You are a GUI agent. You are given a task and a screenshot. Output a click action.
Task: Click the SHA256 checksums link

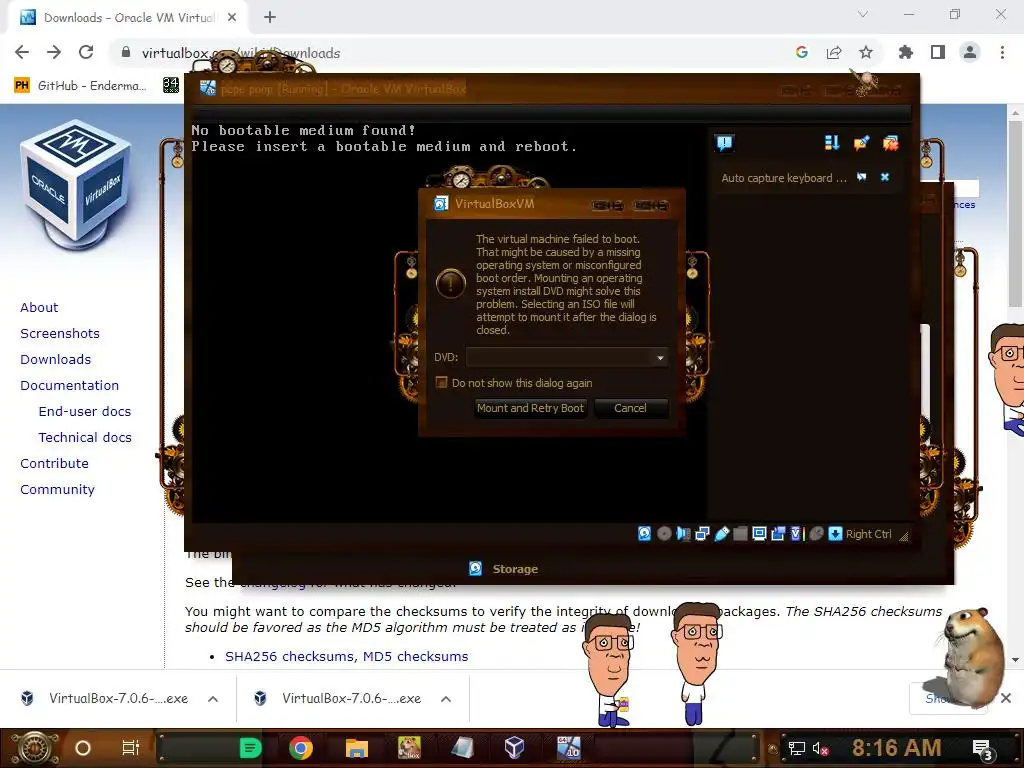click(x=289, y=656)
